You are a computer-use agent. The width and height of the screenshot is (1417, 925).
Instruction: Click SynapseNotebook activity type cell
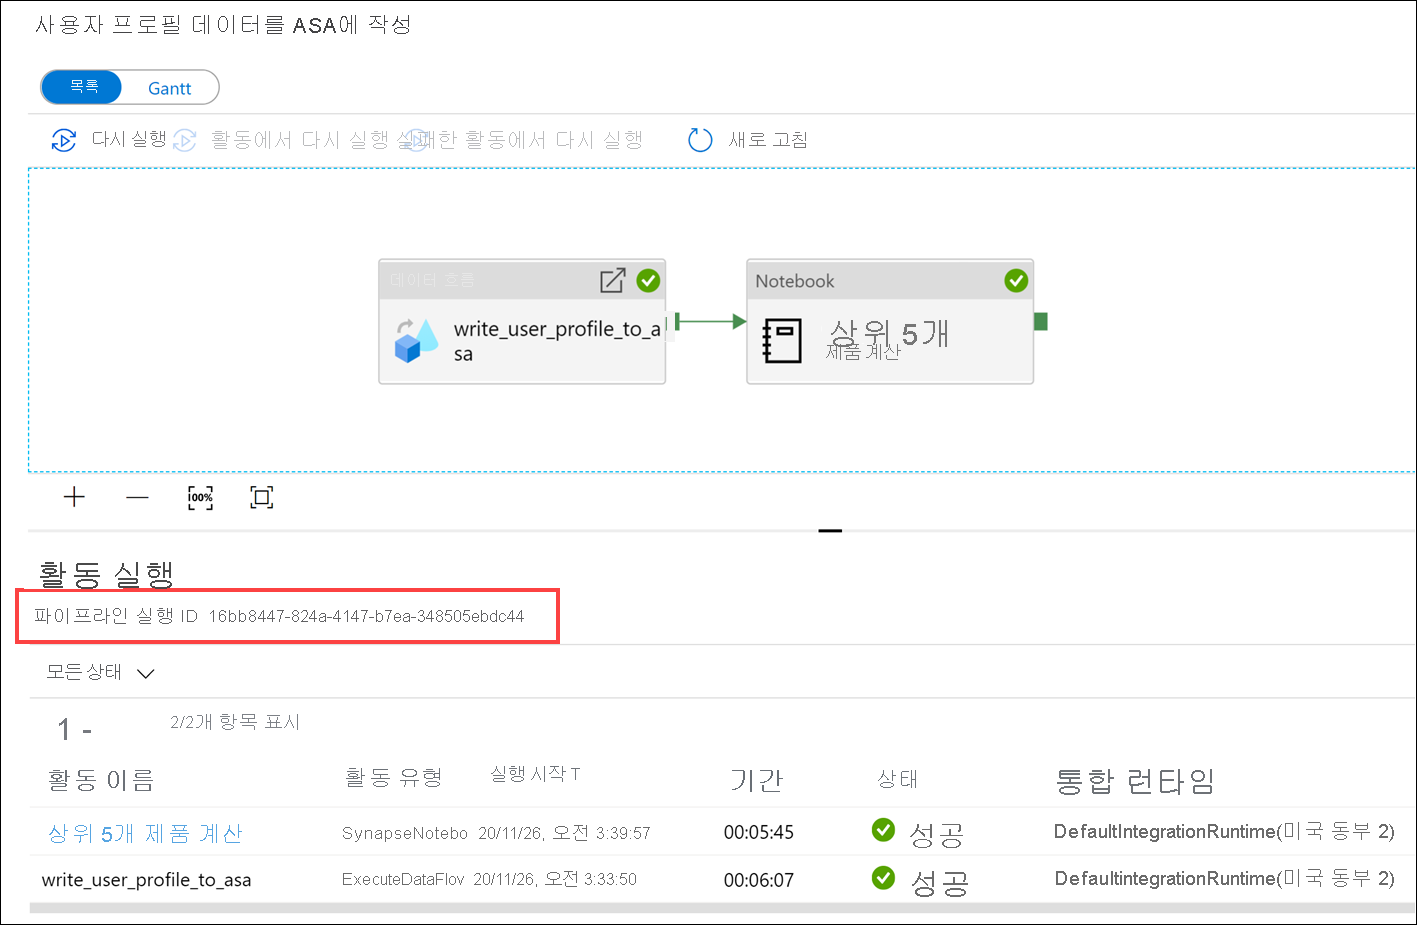[405, 833]
